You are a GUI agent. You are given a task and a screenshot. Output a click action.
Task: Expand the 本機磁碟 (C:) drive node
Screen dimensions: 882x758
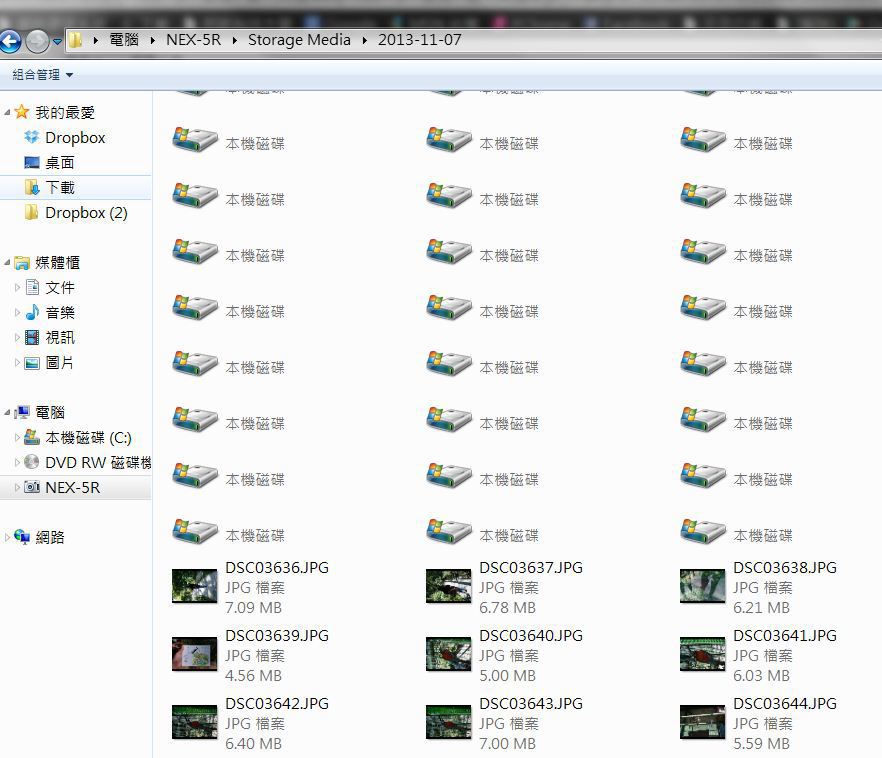(17, 438)
